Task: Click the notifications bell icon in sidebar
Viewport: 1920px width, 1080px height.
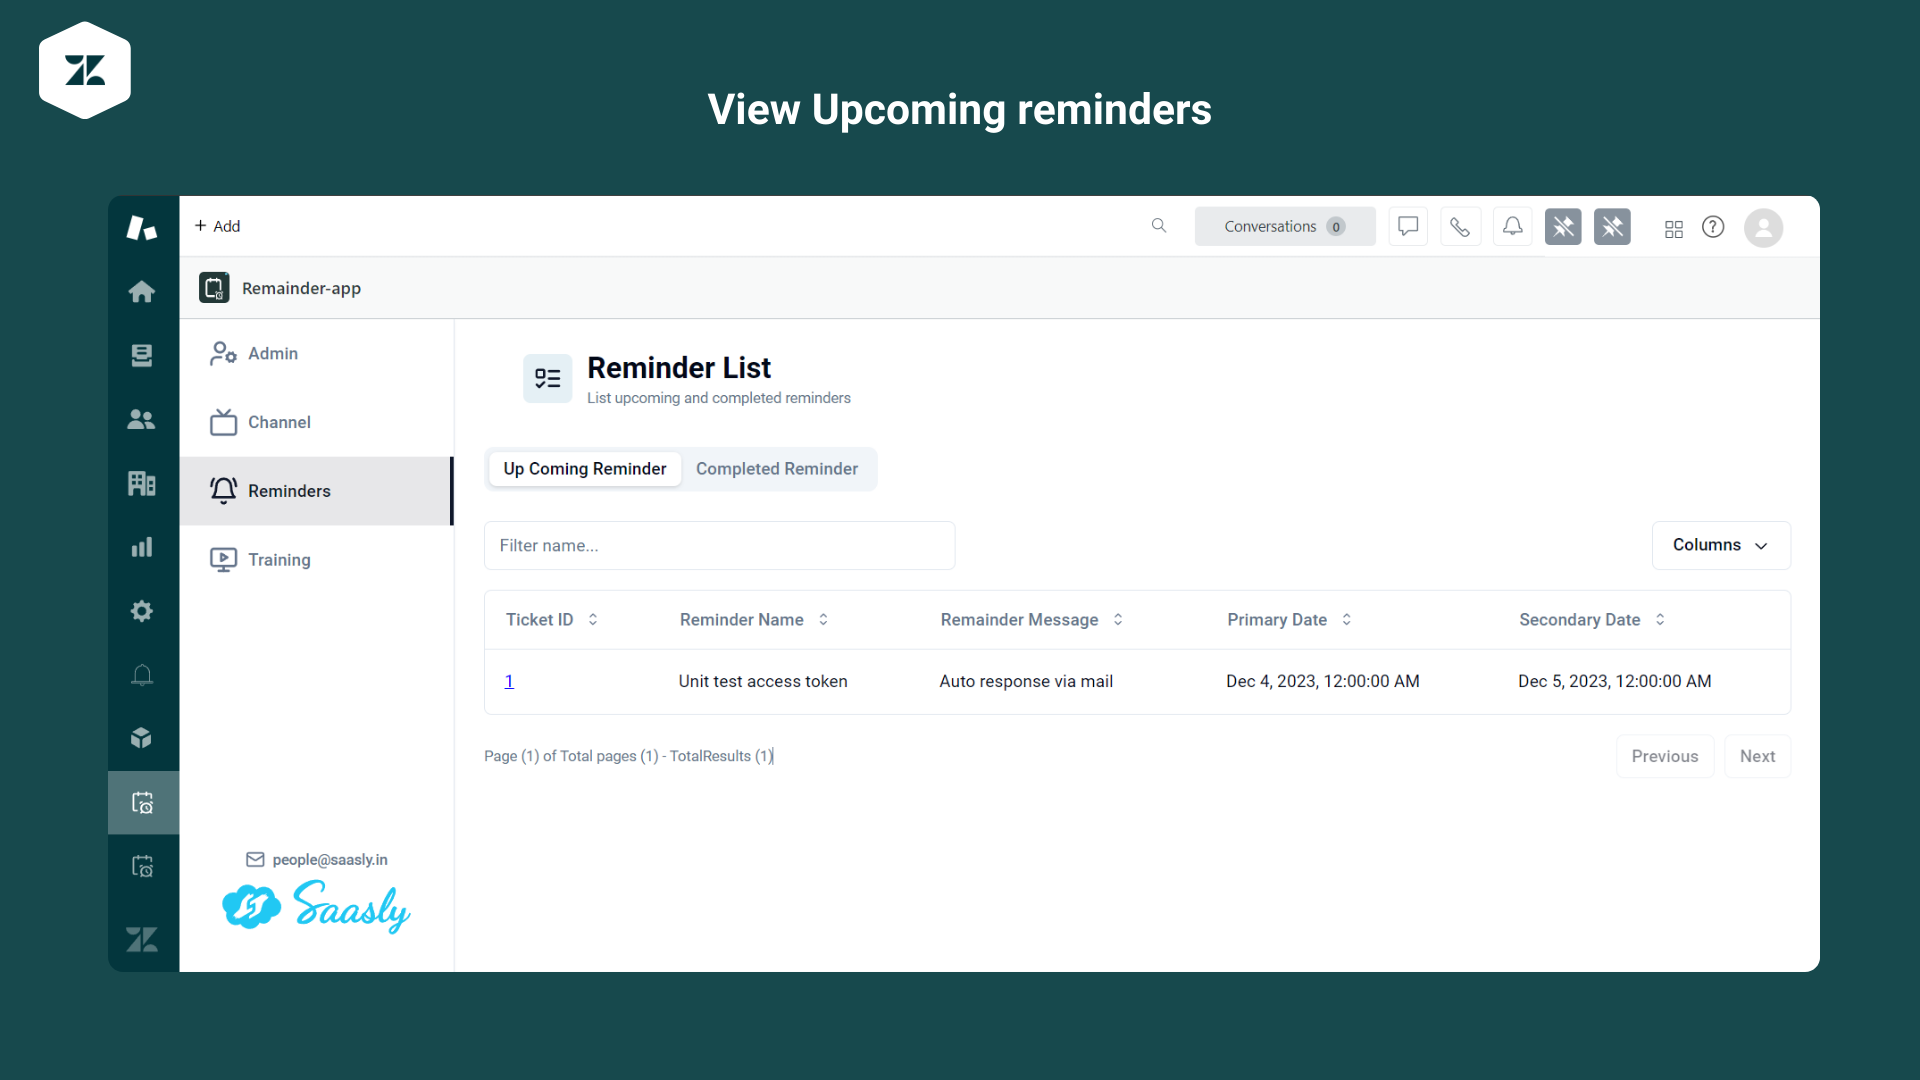Action: click(142, 675)
